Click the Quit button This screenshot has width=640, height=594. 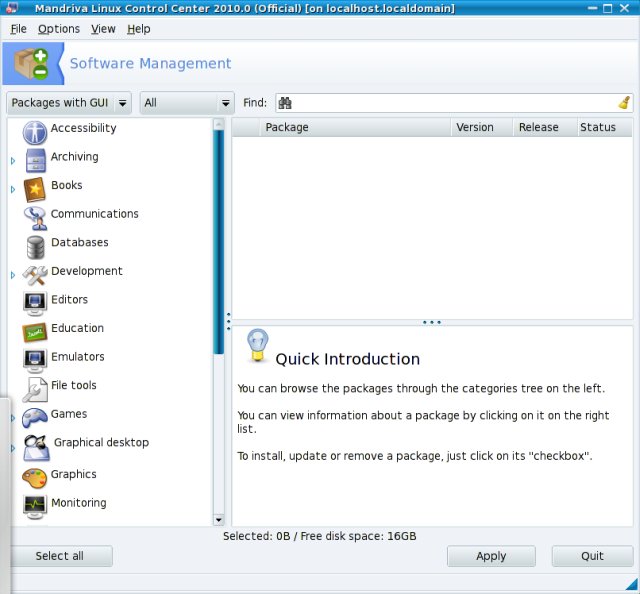pyautogui.click(x=592, y=556)
